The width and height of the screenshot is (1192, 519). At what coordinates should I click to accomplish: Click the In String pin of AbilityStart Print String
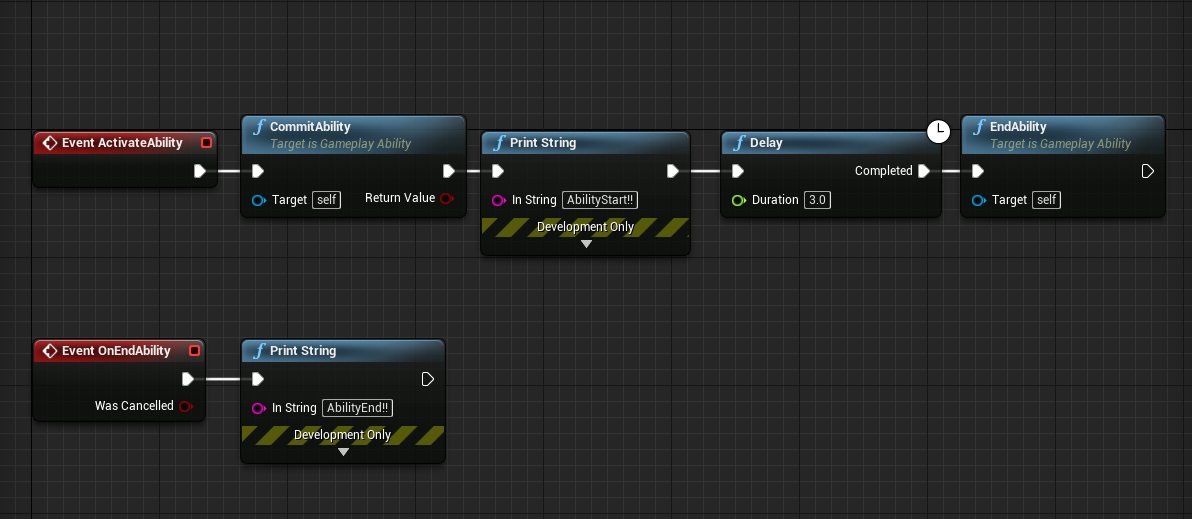coord(499,200)
